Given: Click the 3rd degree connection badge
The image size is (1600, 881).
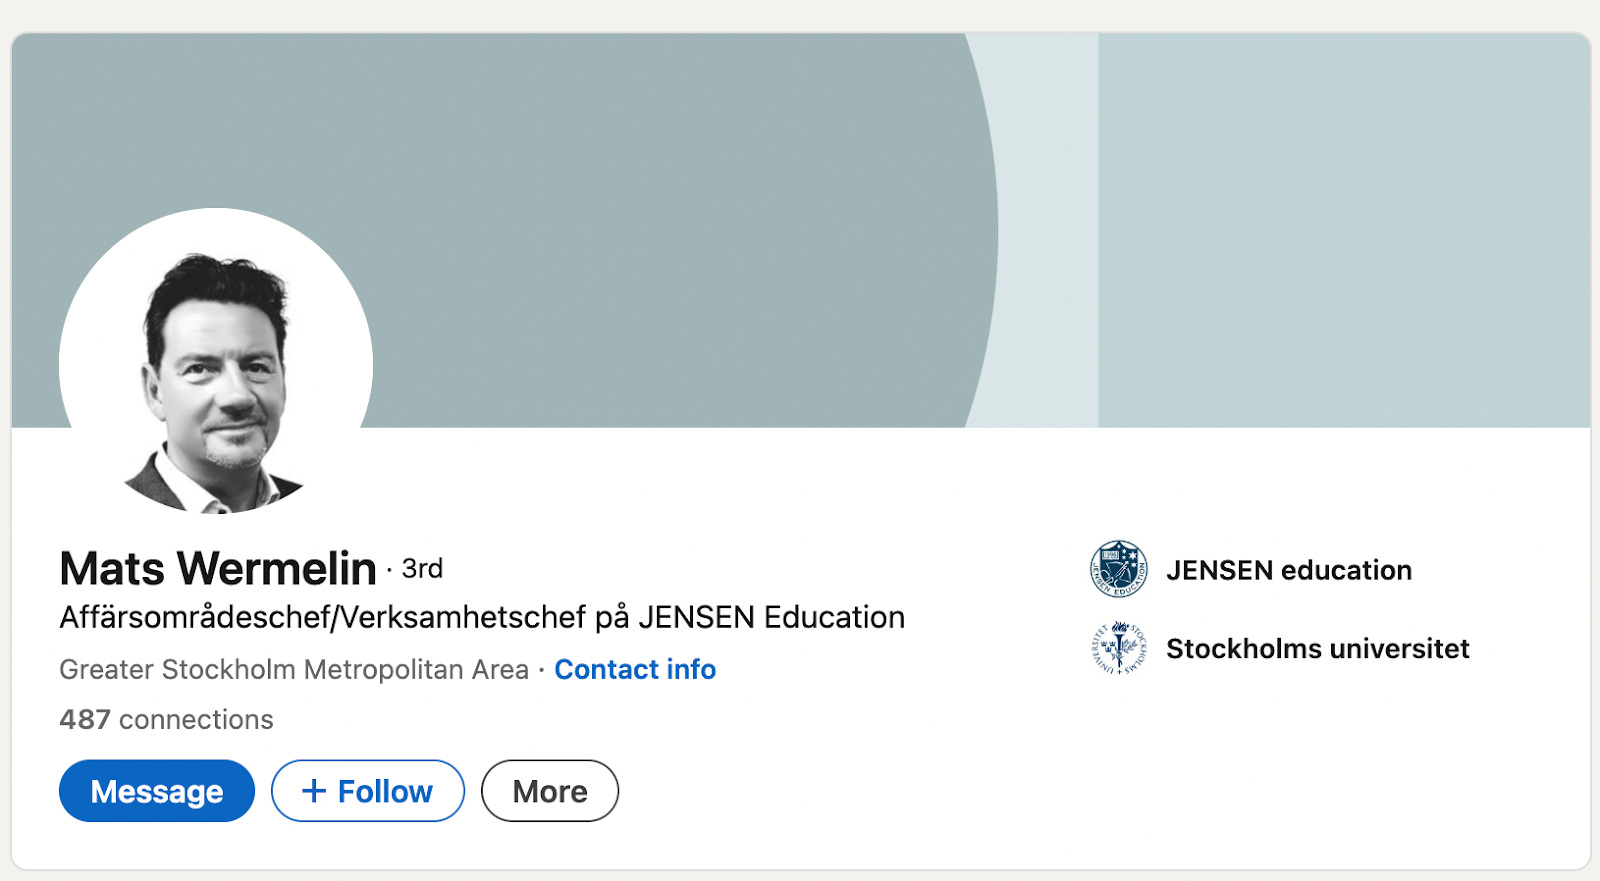Looking at the screenshot, I should point(422,568).
